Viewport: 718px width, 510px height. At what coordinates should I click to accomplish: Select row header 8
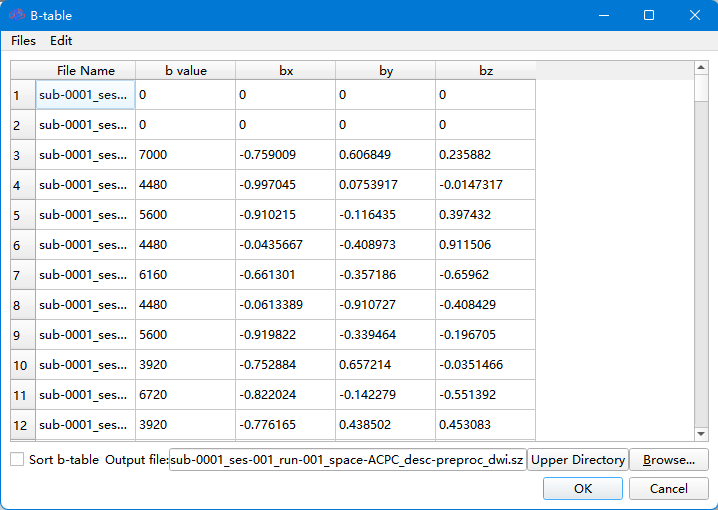pyautogui.click(x=23, y=305)
